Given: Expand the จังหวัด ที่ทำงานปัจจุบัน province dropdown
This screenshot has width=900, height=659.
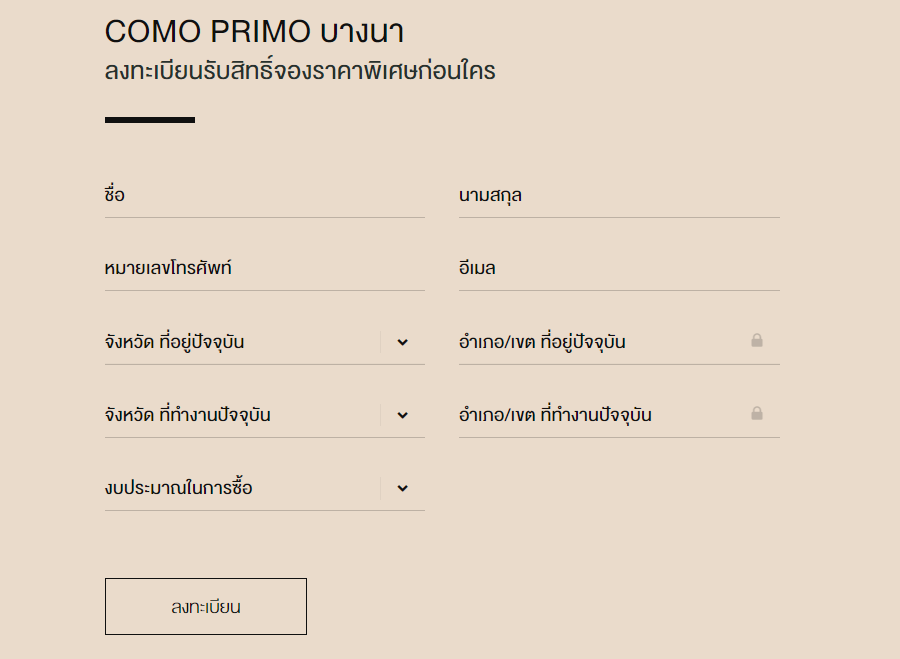Looking at the screenshot, I should [x=240, y=415].
